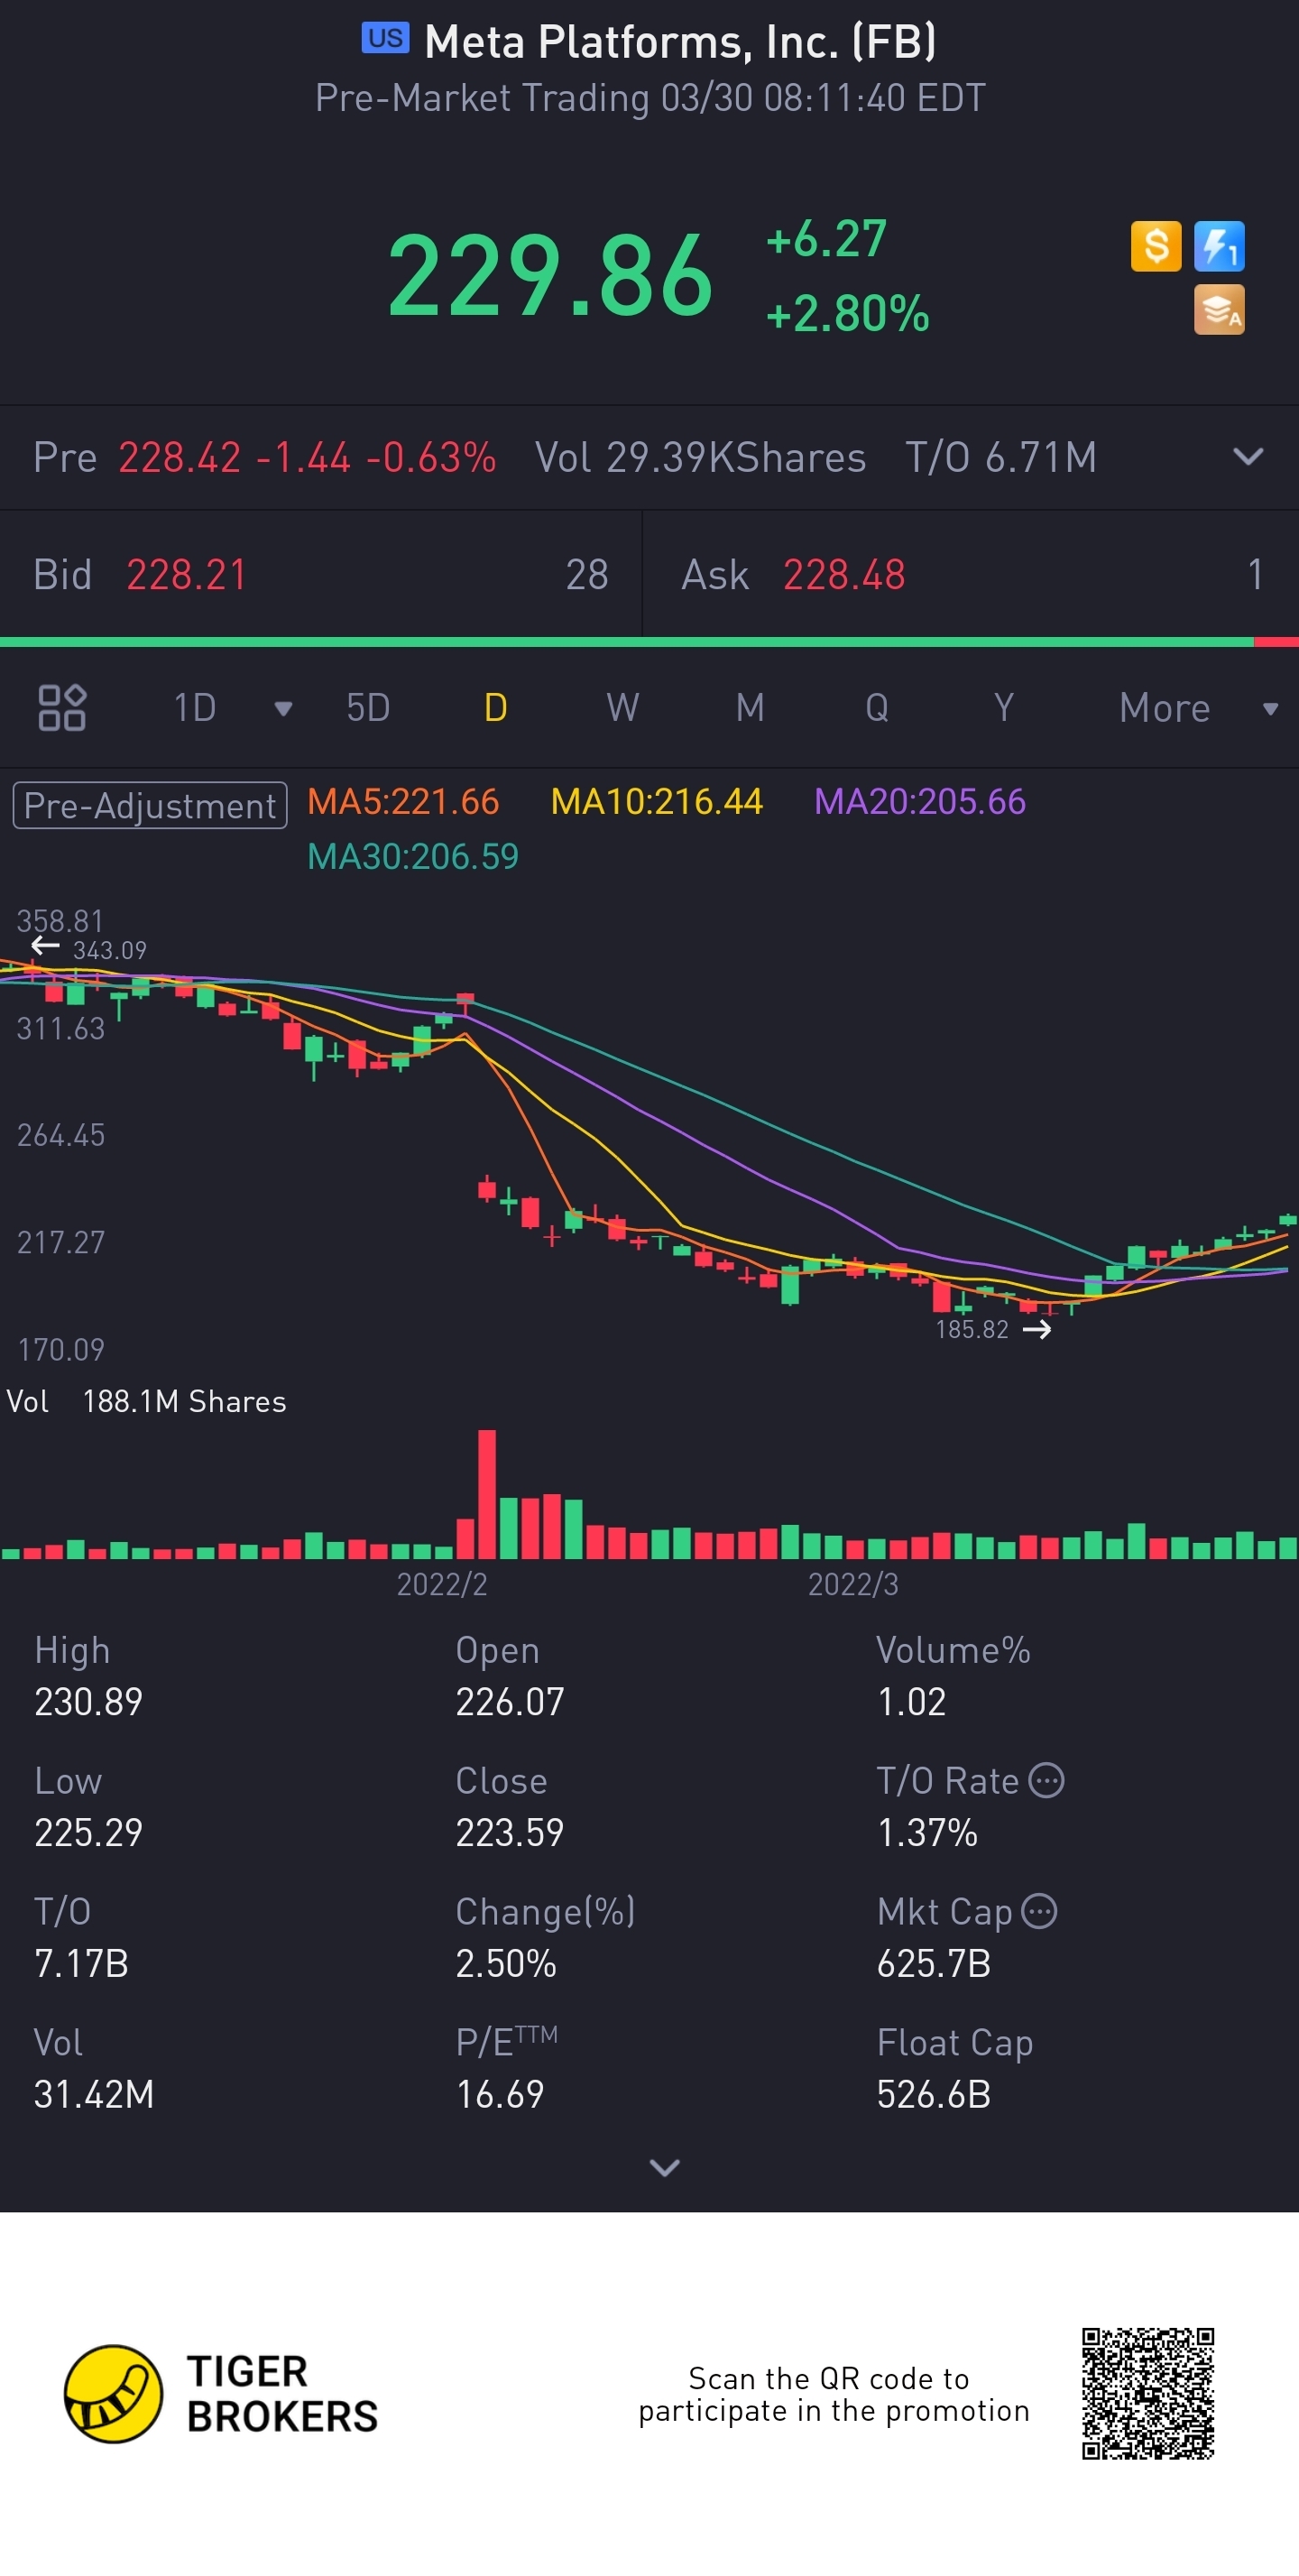Viewport: 1299px width, 2576px height.
Task: Select the D daily chart tab
Action: point(496,708)
